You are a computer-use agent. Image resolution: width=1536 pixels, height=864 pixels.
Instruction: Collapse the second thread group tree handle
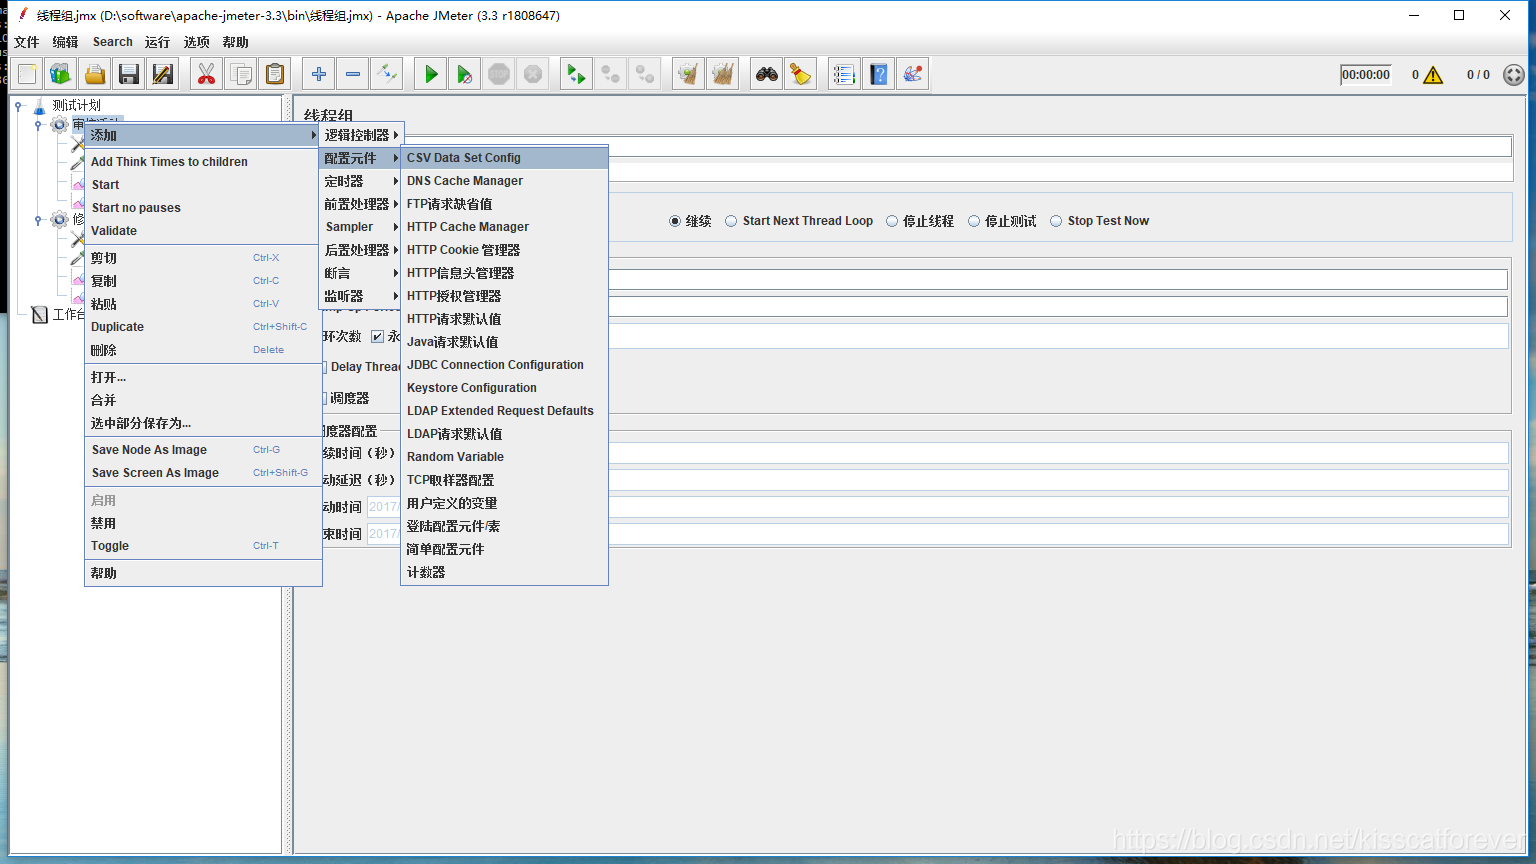click(x=38, y=220)
